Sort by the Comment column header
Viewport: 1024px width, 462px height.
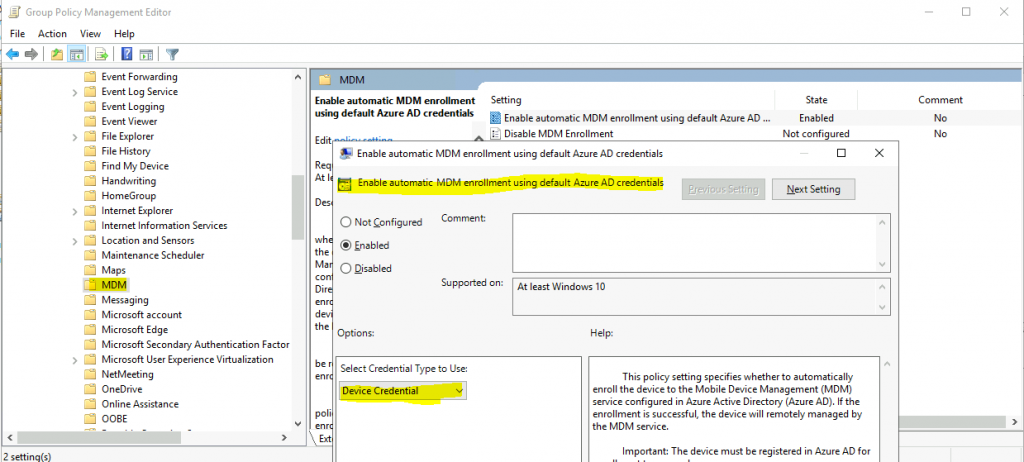click(x=940, y=100)
